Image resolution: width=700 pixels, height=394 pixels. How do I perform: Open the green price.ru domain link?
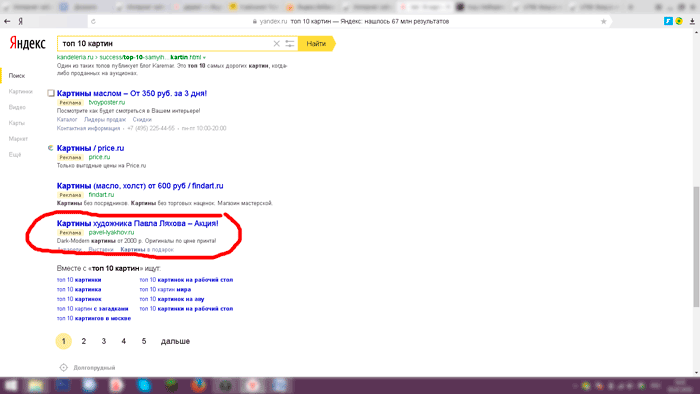[x=99, y=157]
